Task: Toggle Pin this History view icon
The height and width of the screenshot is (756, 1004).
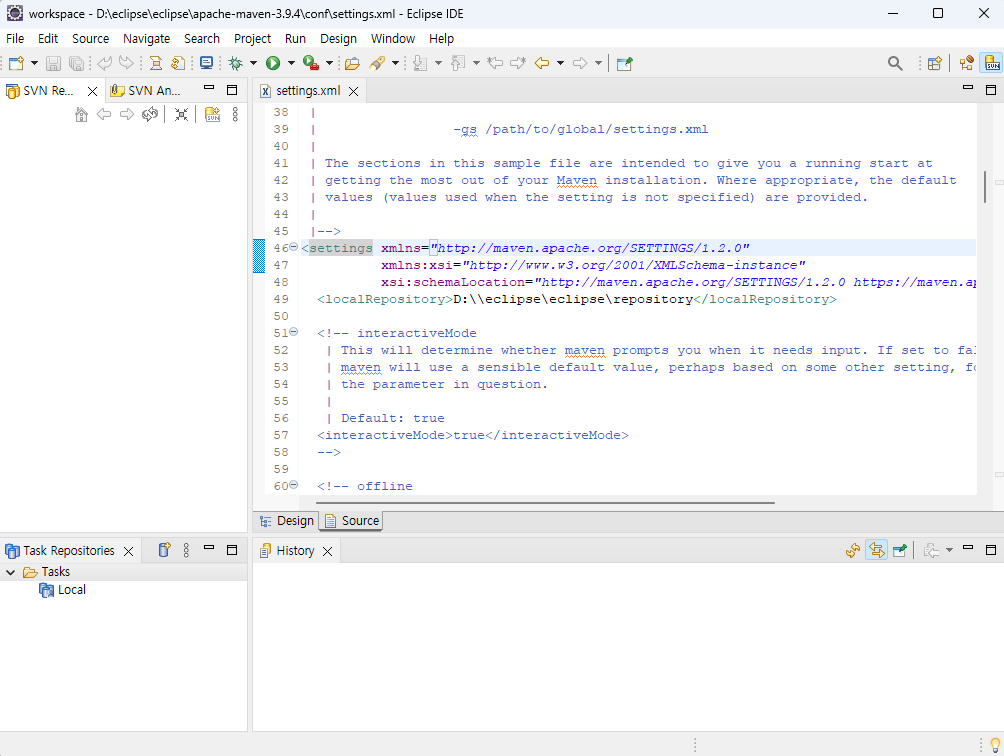Action: (900, 551)
